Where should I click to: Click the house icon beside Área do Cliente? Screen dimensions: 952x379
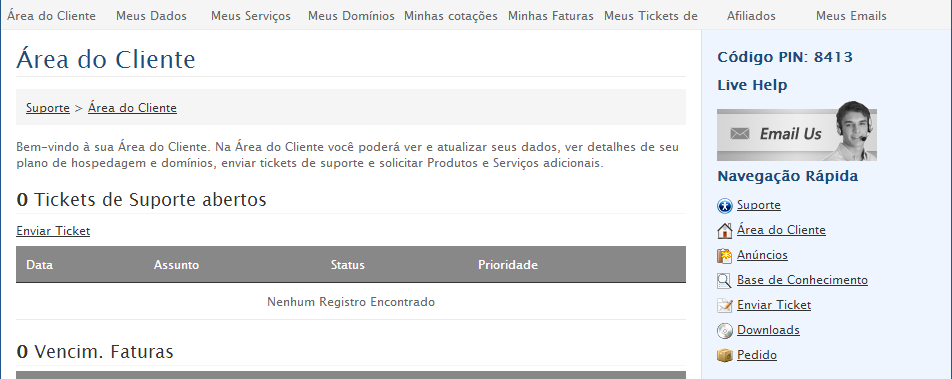724,231
